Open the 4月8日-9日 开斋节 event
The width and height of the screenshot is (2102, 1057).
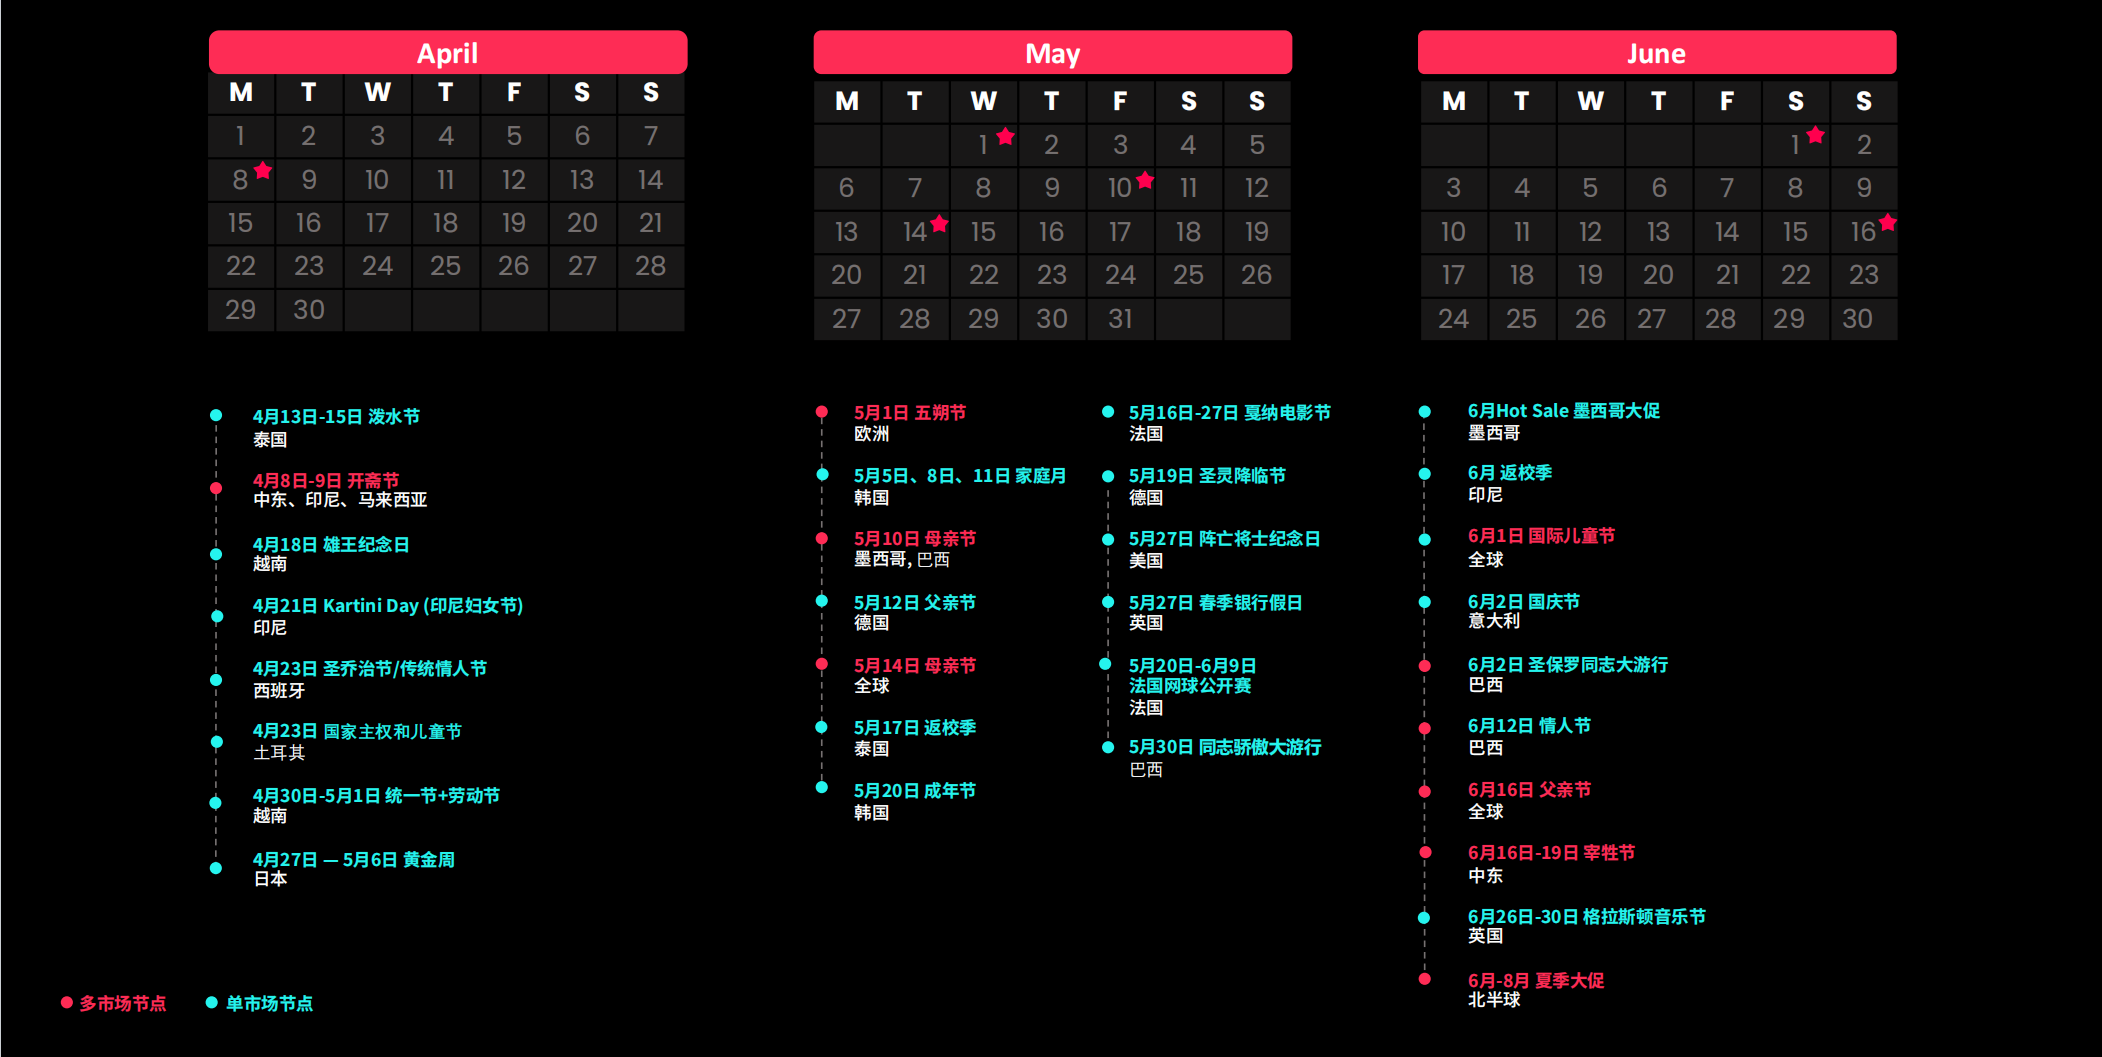click(x=326, y=480)
